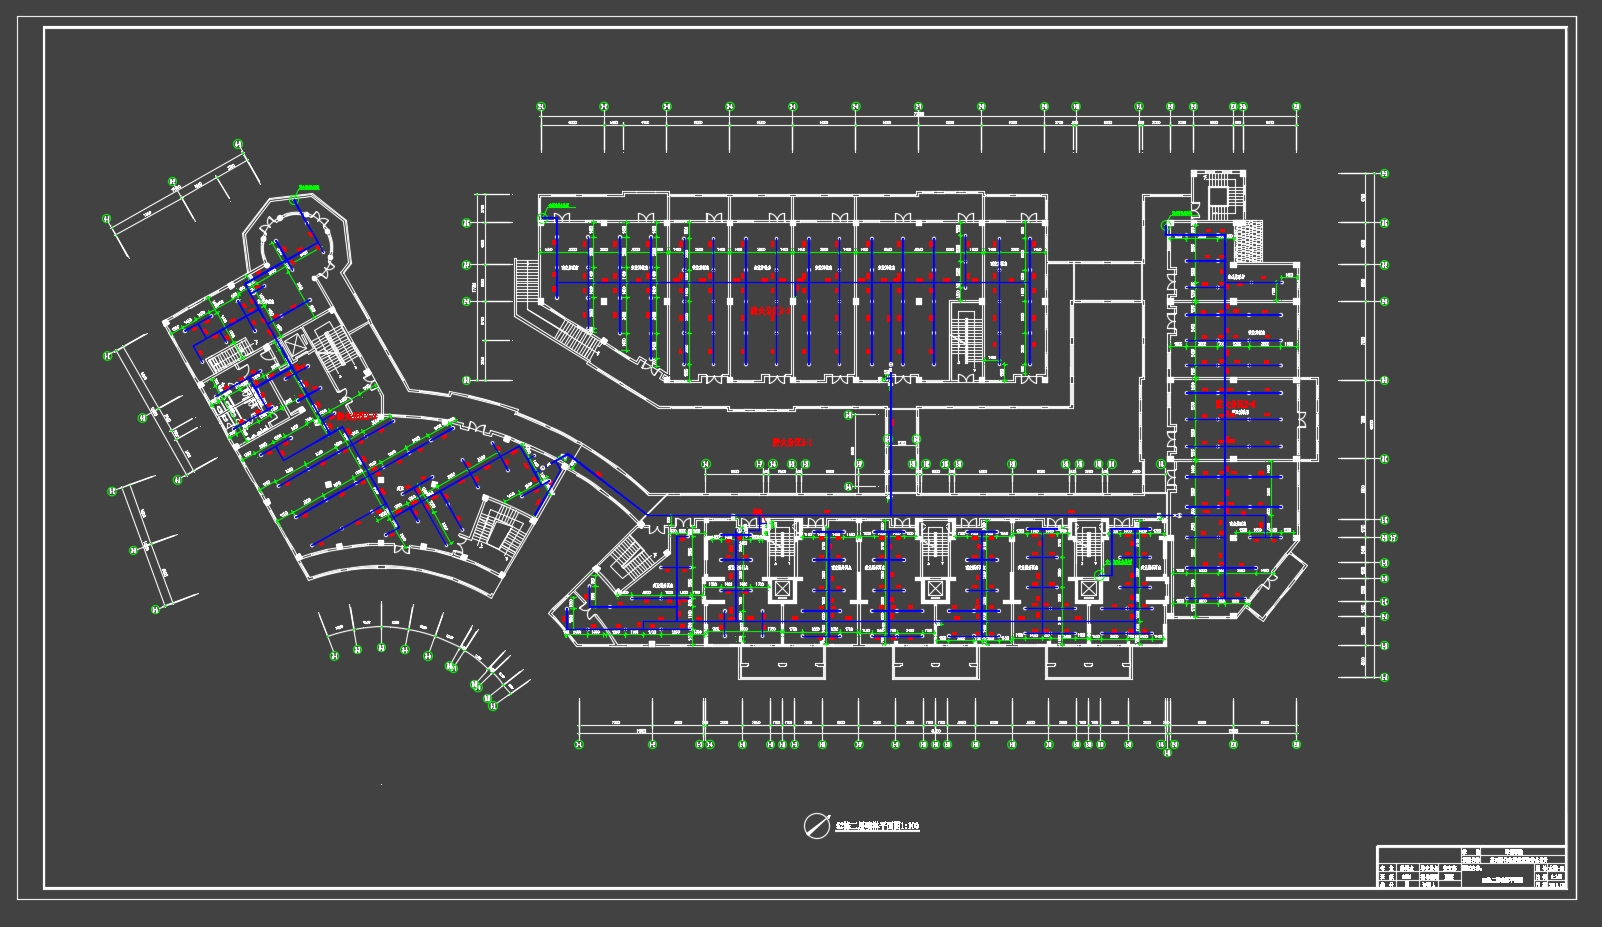
Task: Click the leftmost axis bubble in the top dimension row
Action: coord(541,107)
